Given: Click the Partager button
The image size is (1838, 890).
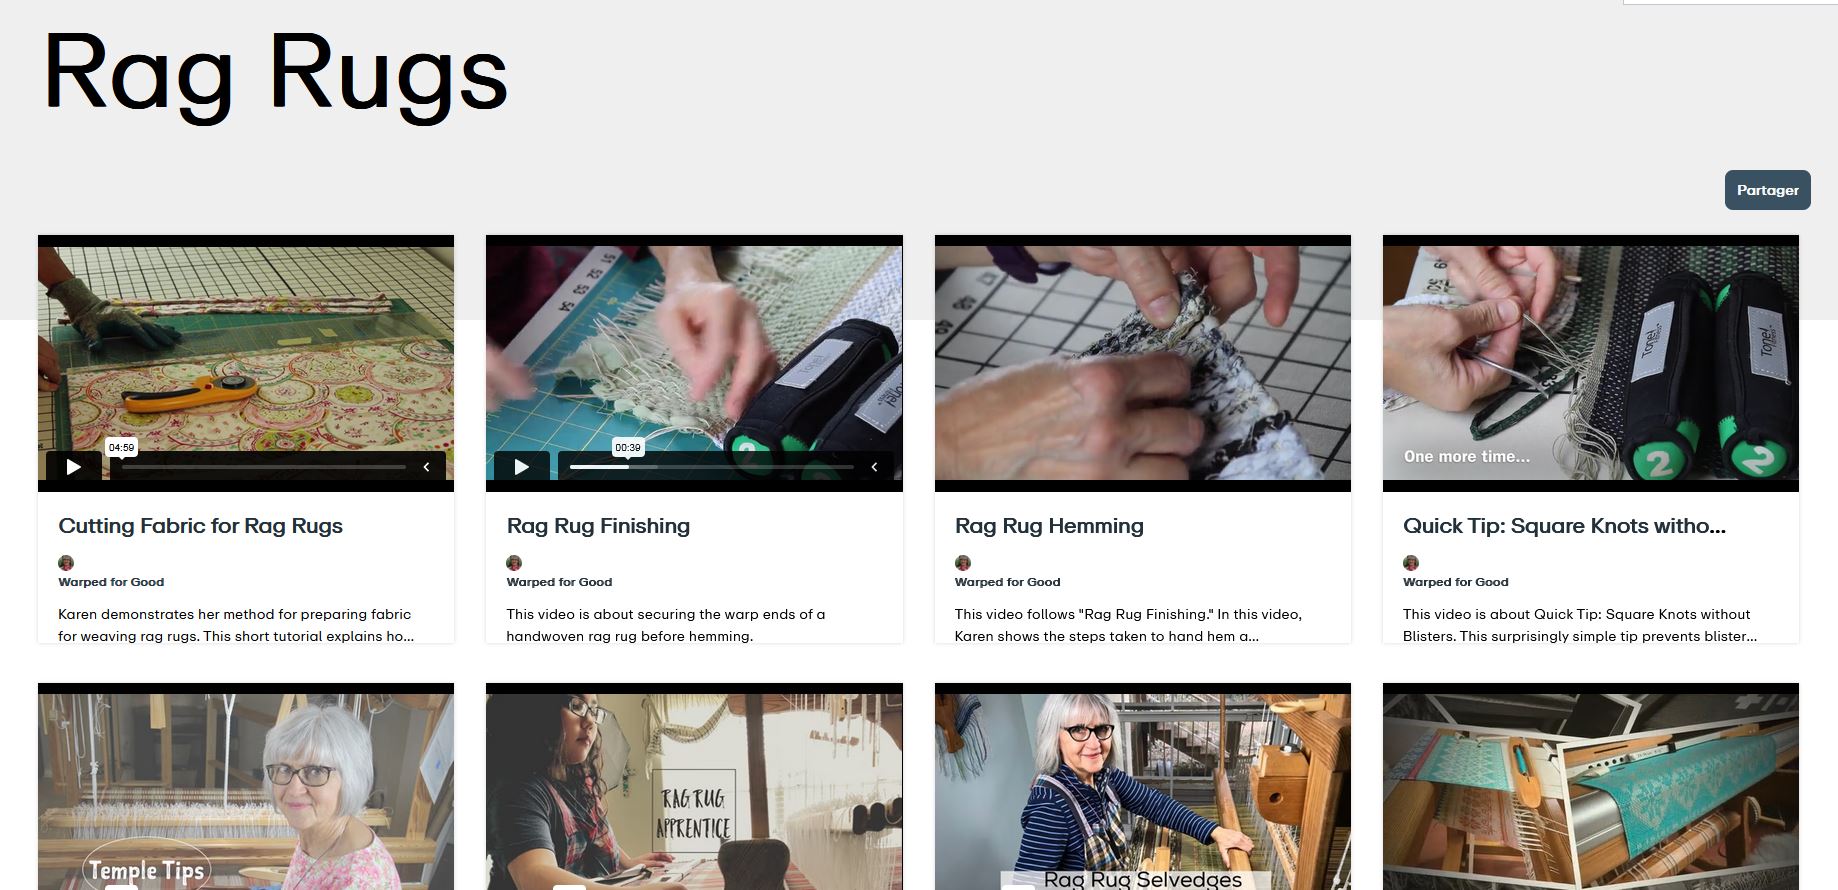Looking at the screenshot, I should pyautogui.click(x=1767, y=190).
